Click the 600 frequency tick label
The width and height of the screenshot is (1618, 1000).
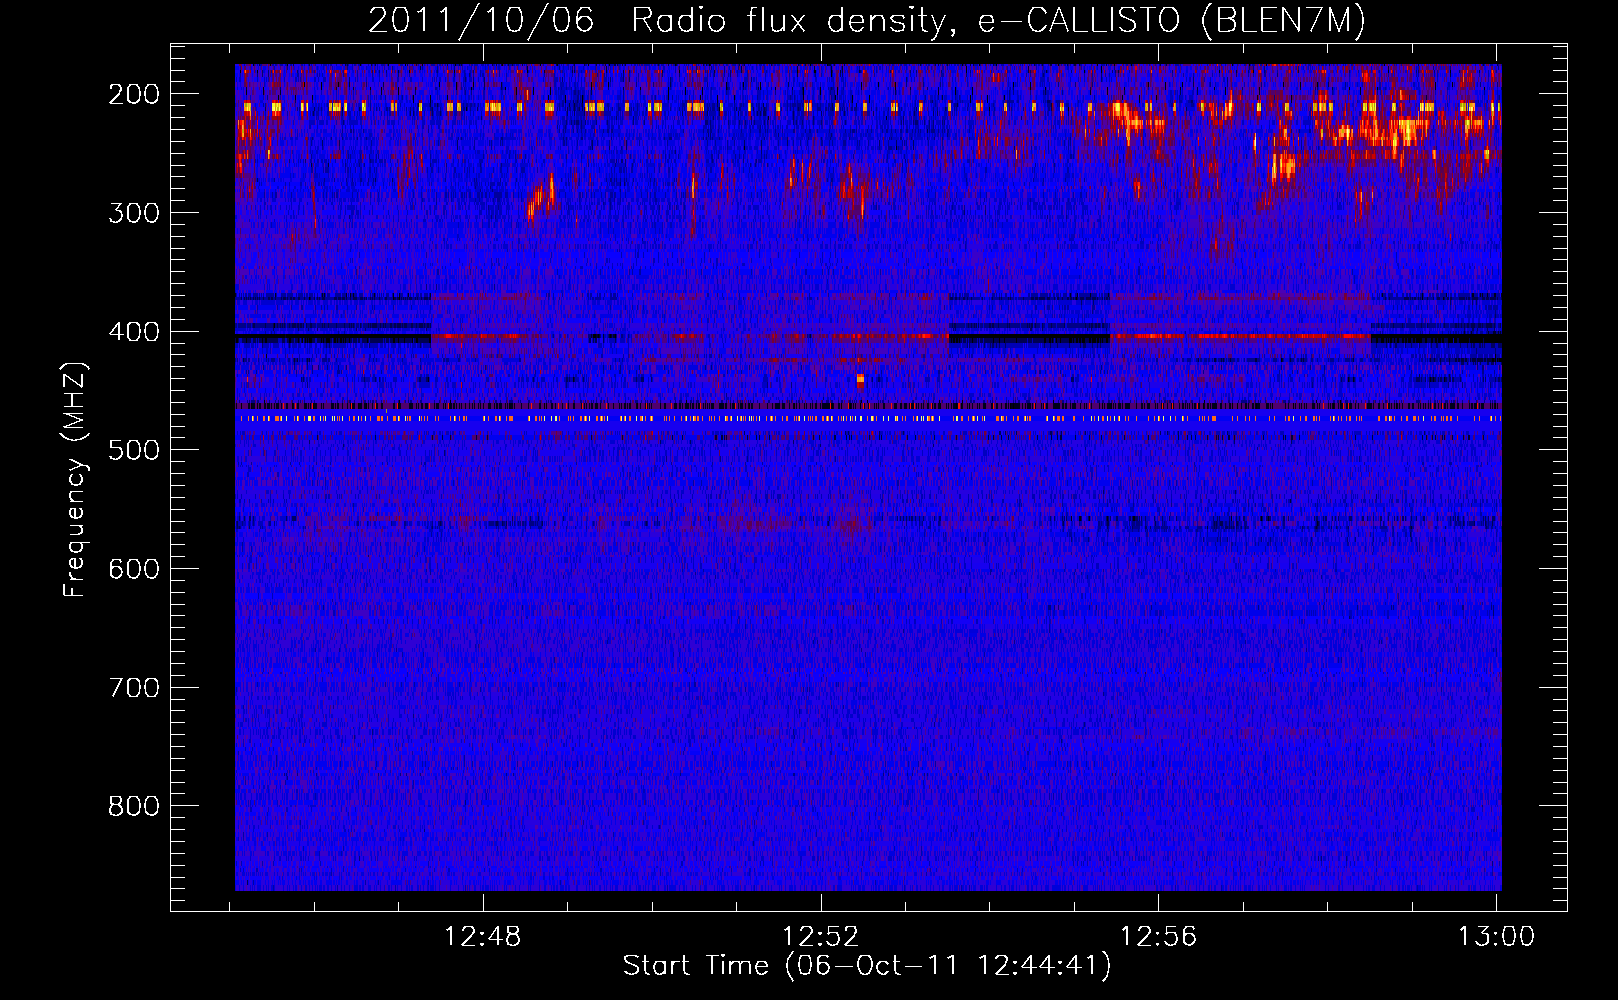pyautogui.click(x=134, y=568)
